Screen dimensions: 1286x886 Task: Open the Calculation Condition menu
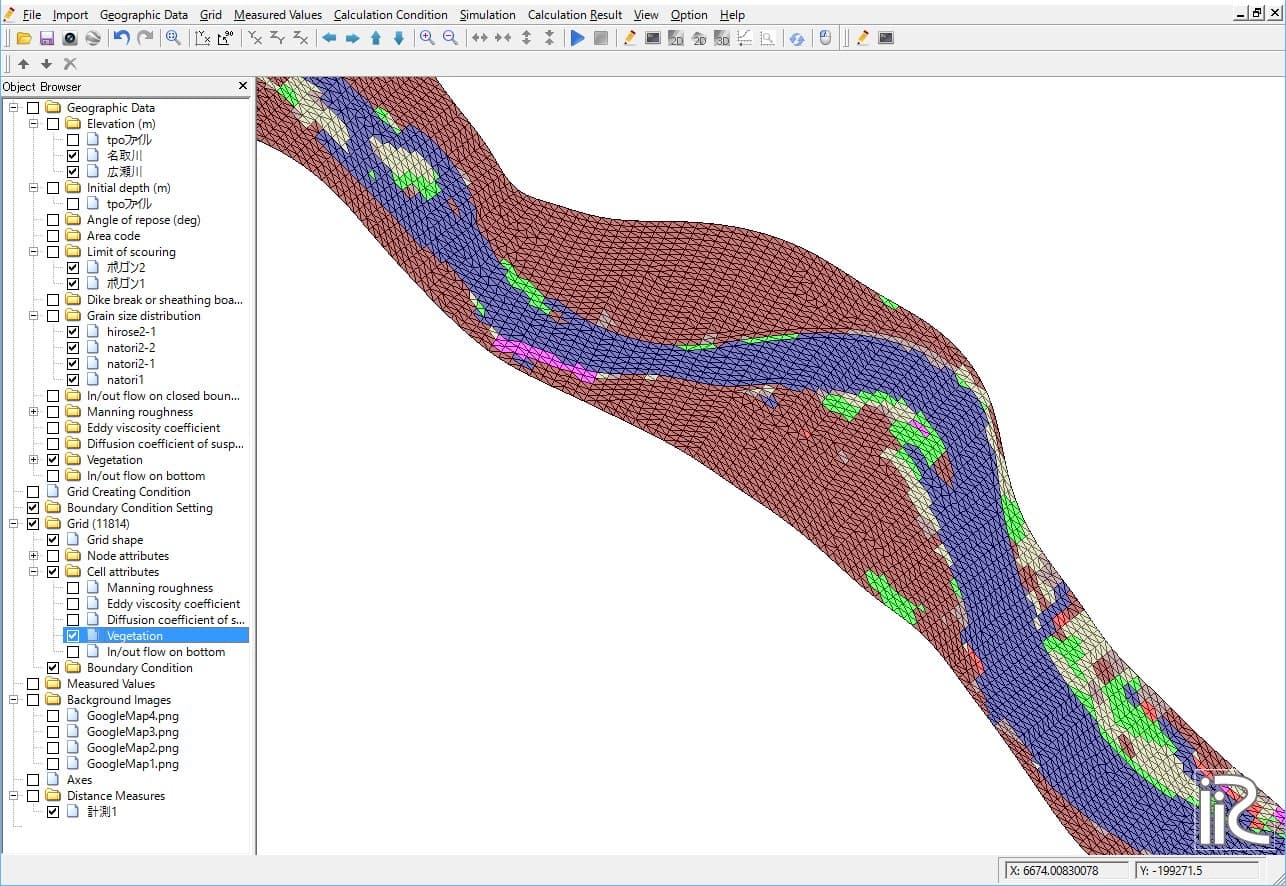tap(390, 15)
